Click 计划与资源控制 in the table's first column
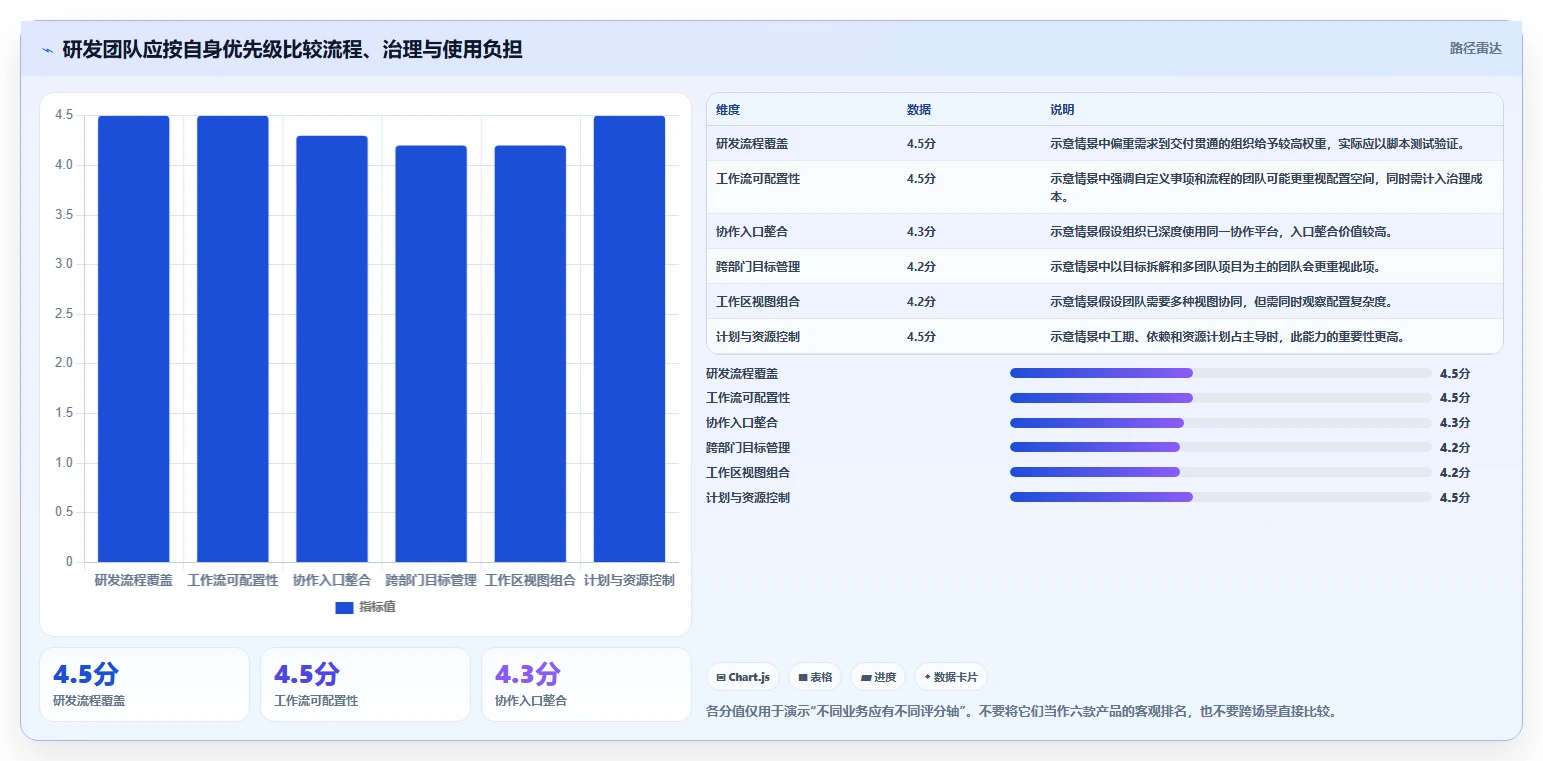Image resolution: width=1543 pixels, height=761 pixels. (758, 337)
